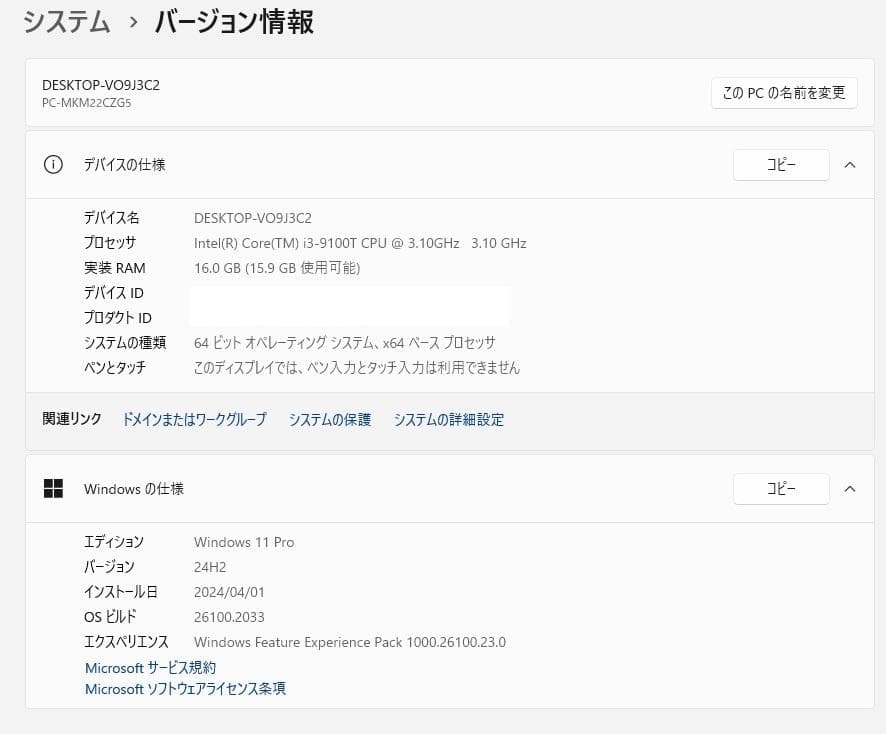Viewport: 886px width, 734px height.
Task: Copy device specifications with コピー button
Action: coord(781,164)
